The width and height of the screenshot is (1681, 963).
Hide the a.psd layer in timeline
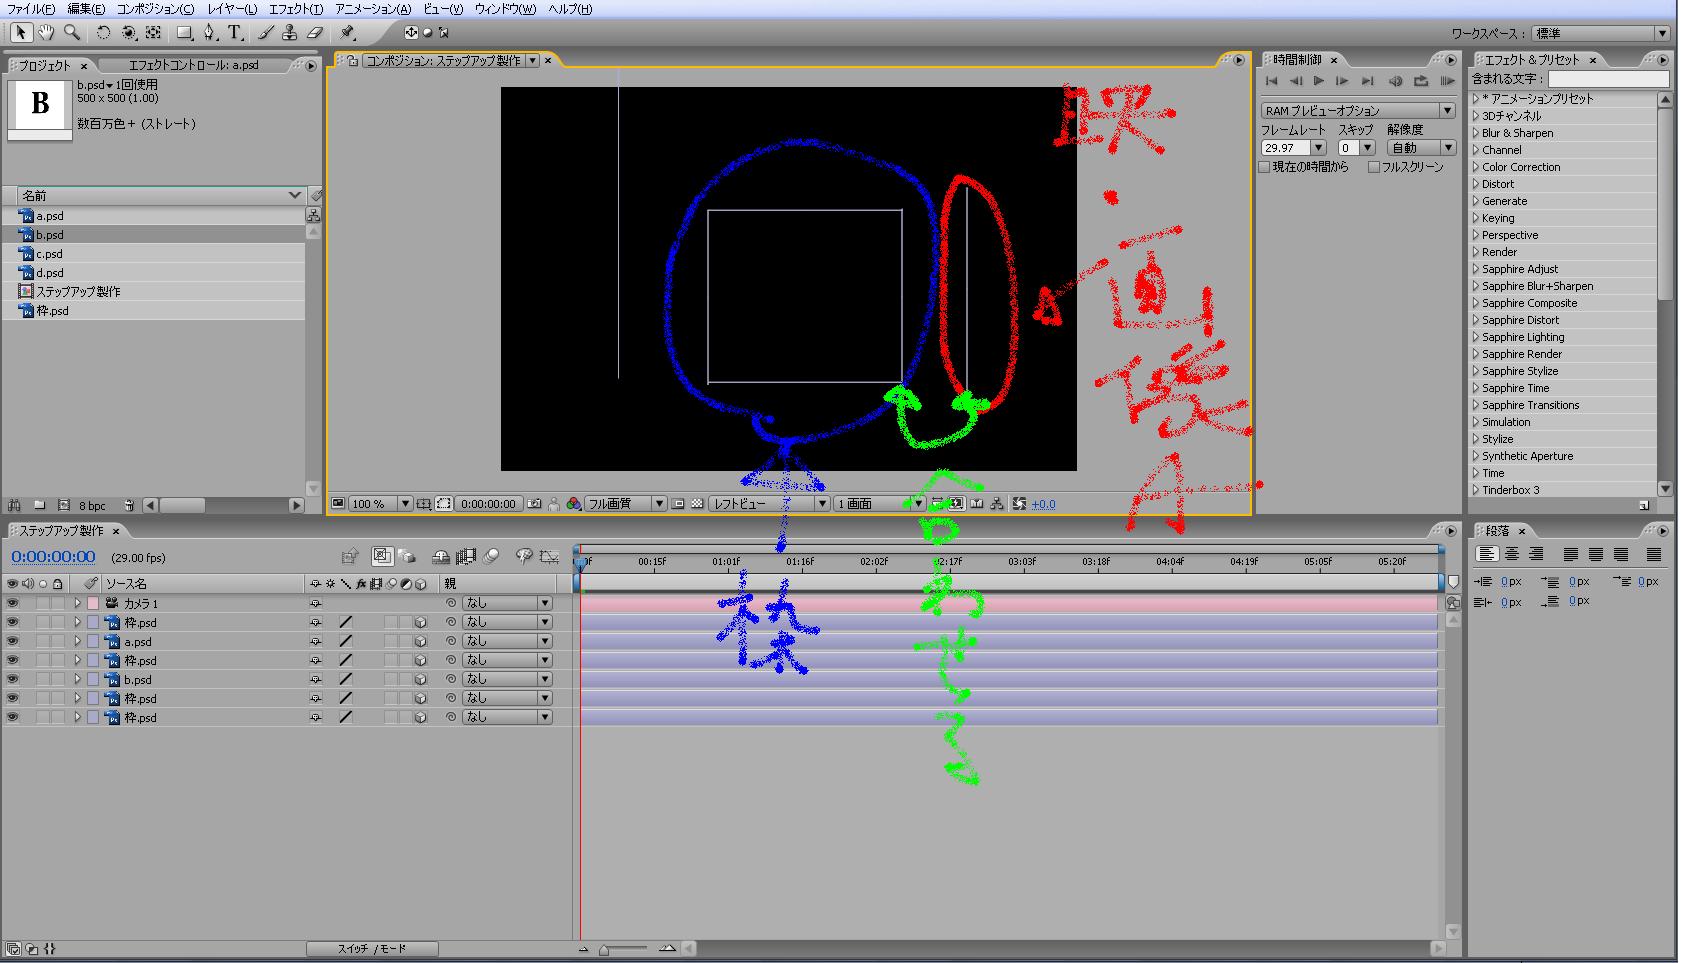tap(12, 641)
